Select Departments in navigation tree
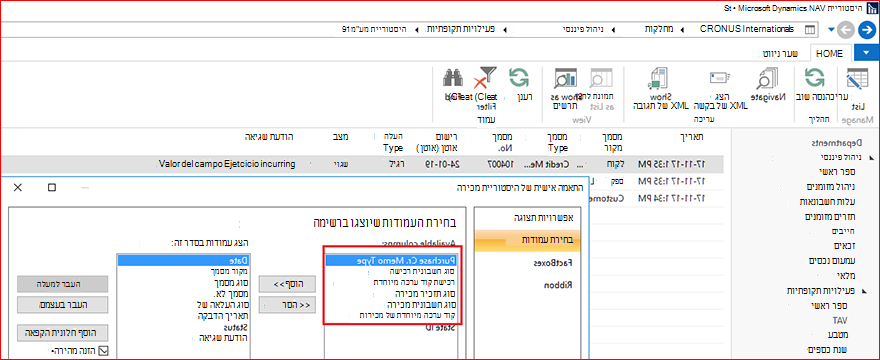Image resolution: width=880 pixels, height=360 pixels. pyautogui.click(x=837, y=143)
